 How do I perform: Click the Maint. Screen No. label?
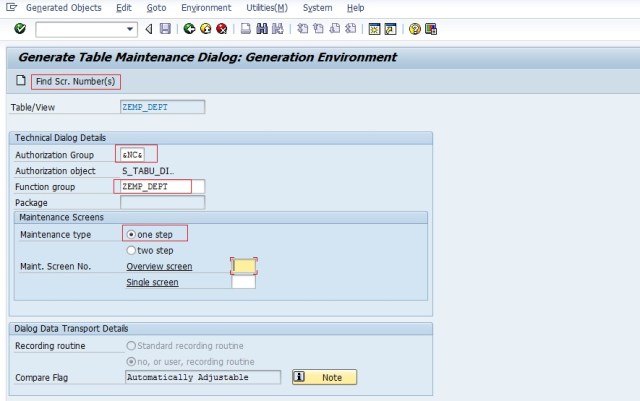click(x=56, y=267)
